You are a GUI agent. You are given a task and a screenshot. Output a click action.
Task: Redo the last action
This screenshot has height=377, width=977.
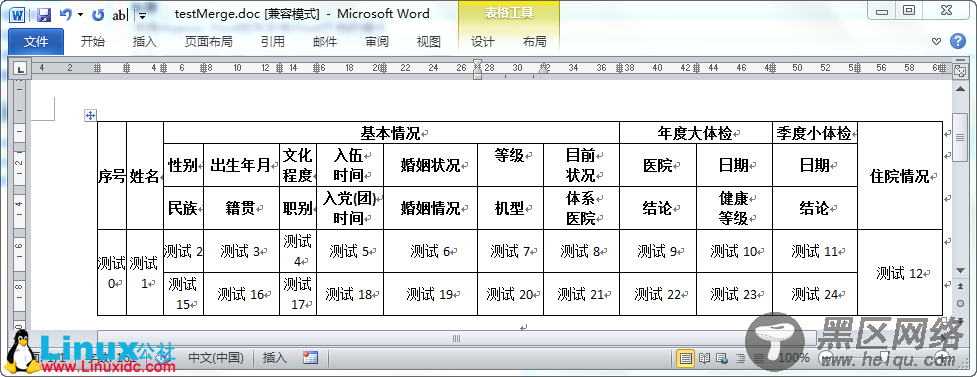98,14
